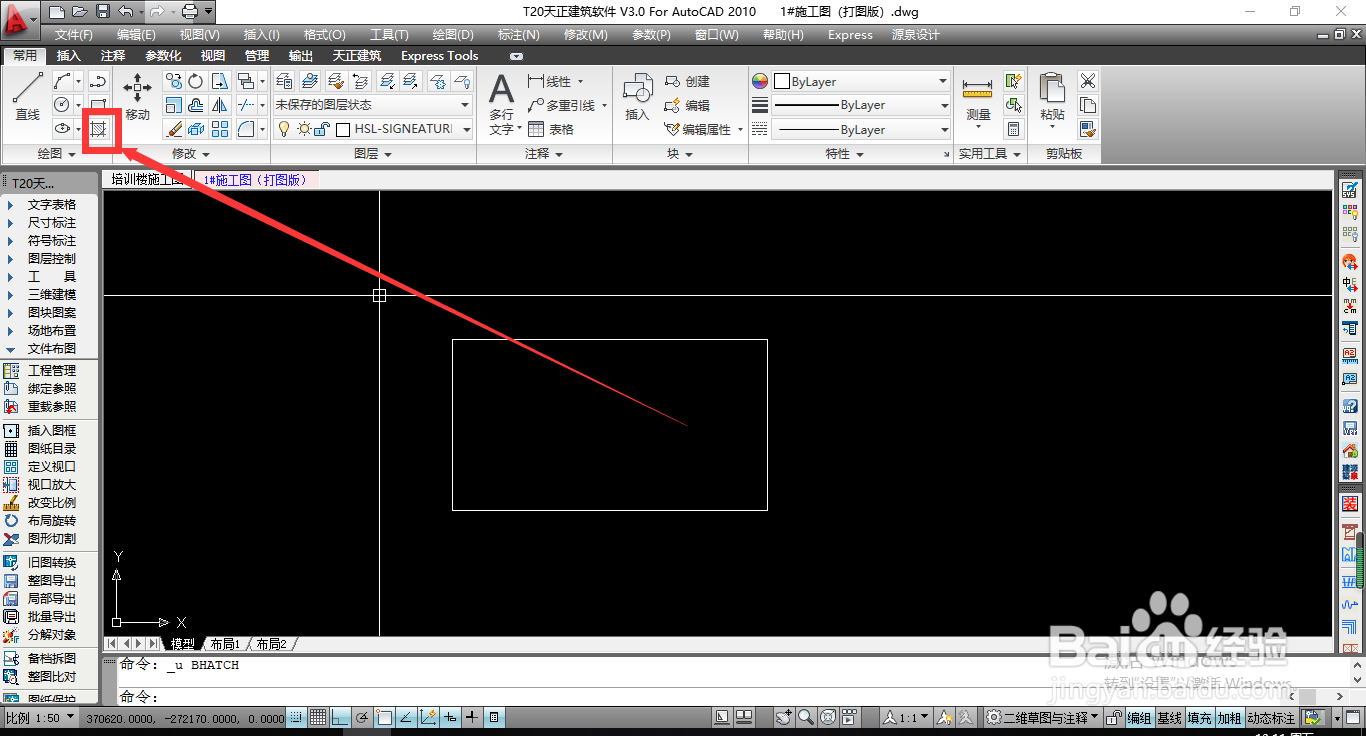Viewport: 1366px width, 736px height.
Task: Paste from clipboard (粘贴)
Action: pyautogui.click(x=1052, y=101)
